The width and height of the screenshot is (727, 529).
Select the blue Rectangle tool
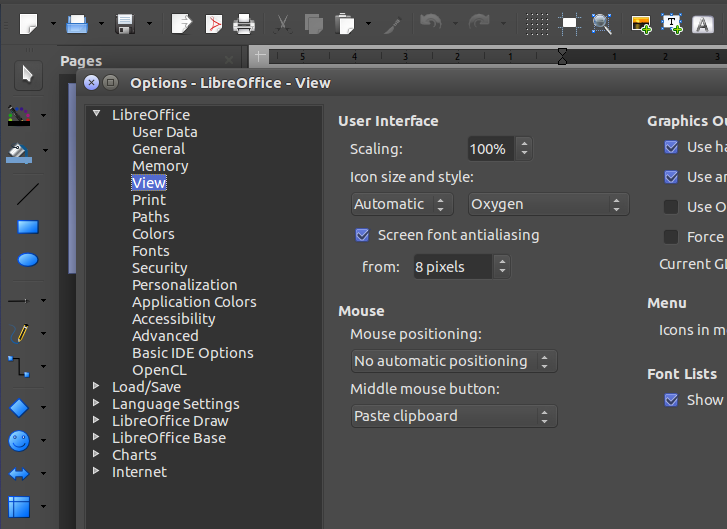[28, 227]
